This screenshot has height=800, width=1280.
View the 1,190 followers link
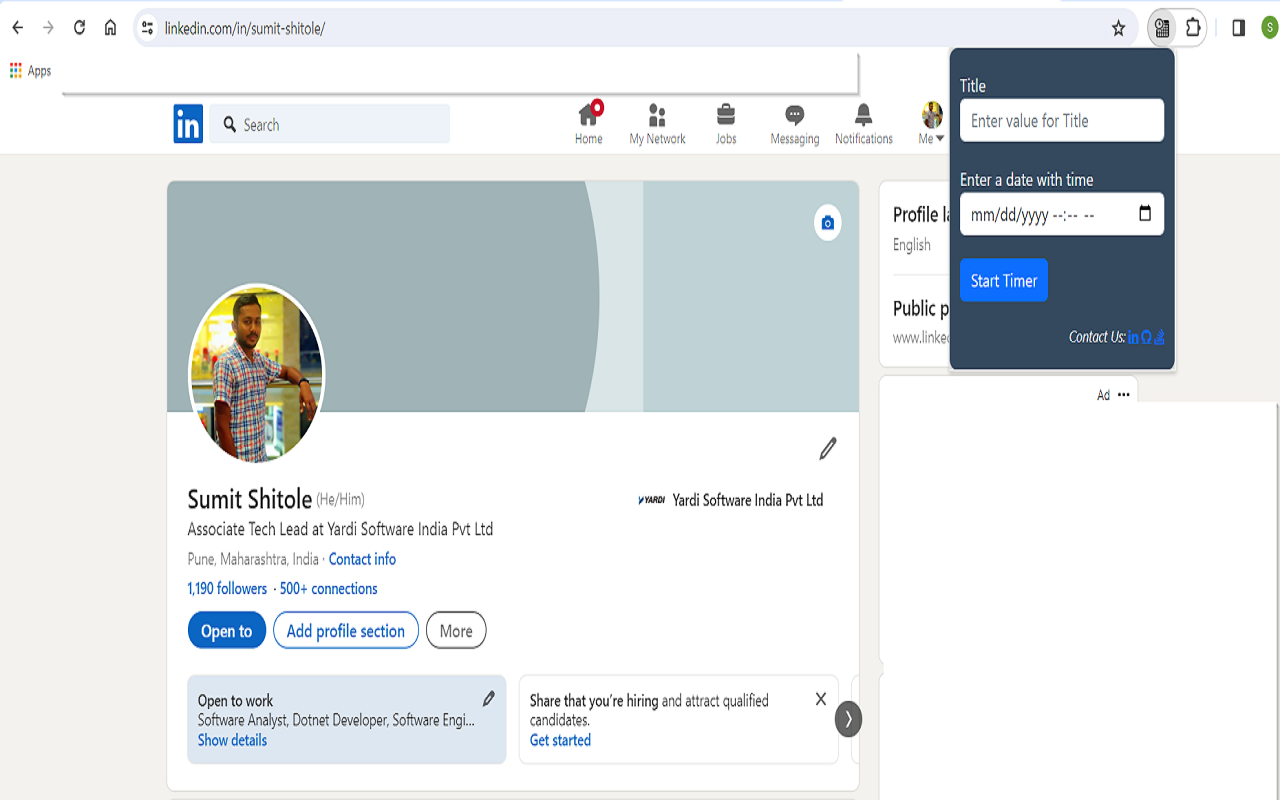pos(227,588)
